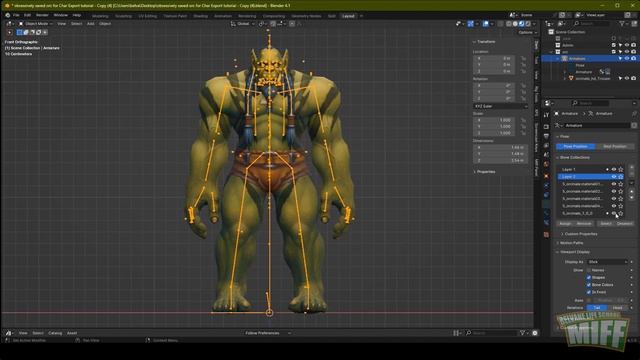
Task: Expand the Armature object in outliner
Action: click(x=558, y=58)
